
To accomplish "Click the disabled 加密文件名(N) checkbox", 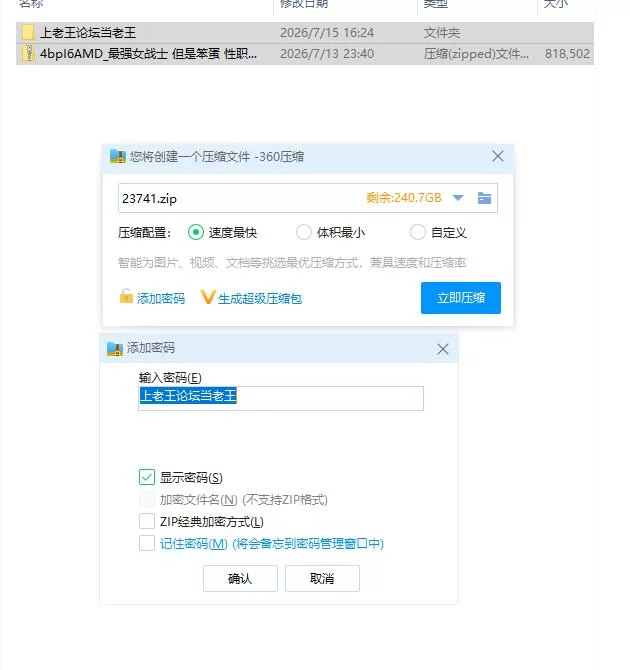I will 147,499.
